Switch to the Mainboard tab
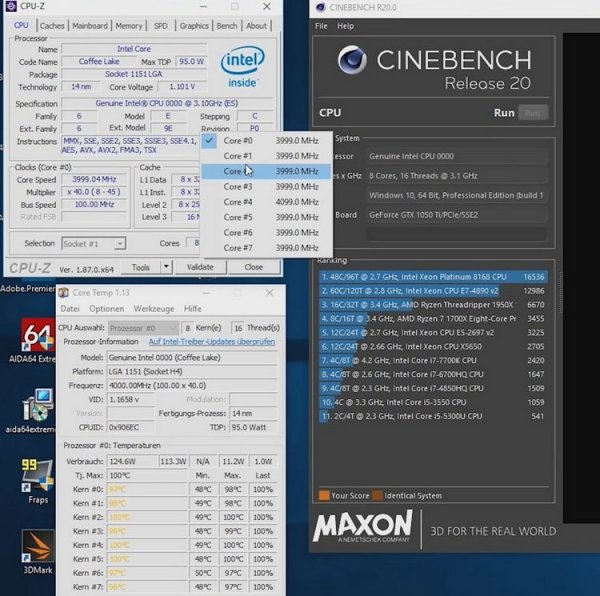Viewport: 600px width, 596px height. pyautogui.click(x=90, y=26)
